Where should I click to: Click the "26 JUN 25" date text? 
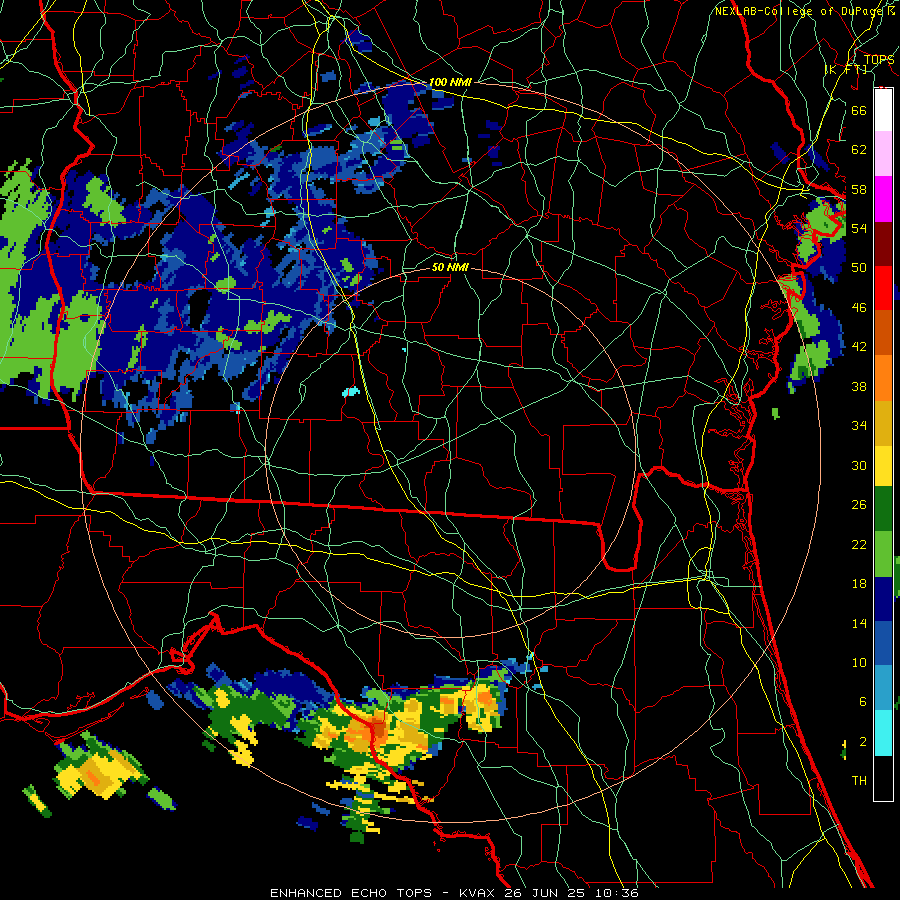(545, 893)
